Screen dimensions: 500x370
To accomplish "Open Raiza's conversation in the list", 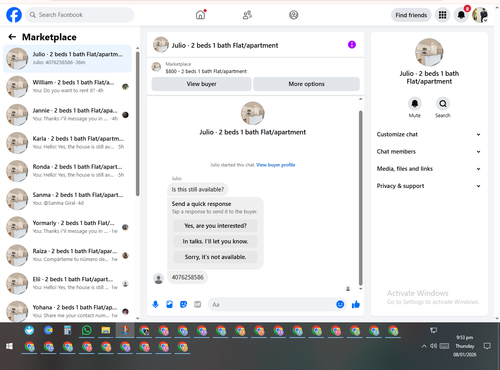I will 67,255.
